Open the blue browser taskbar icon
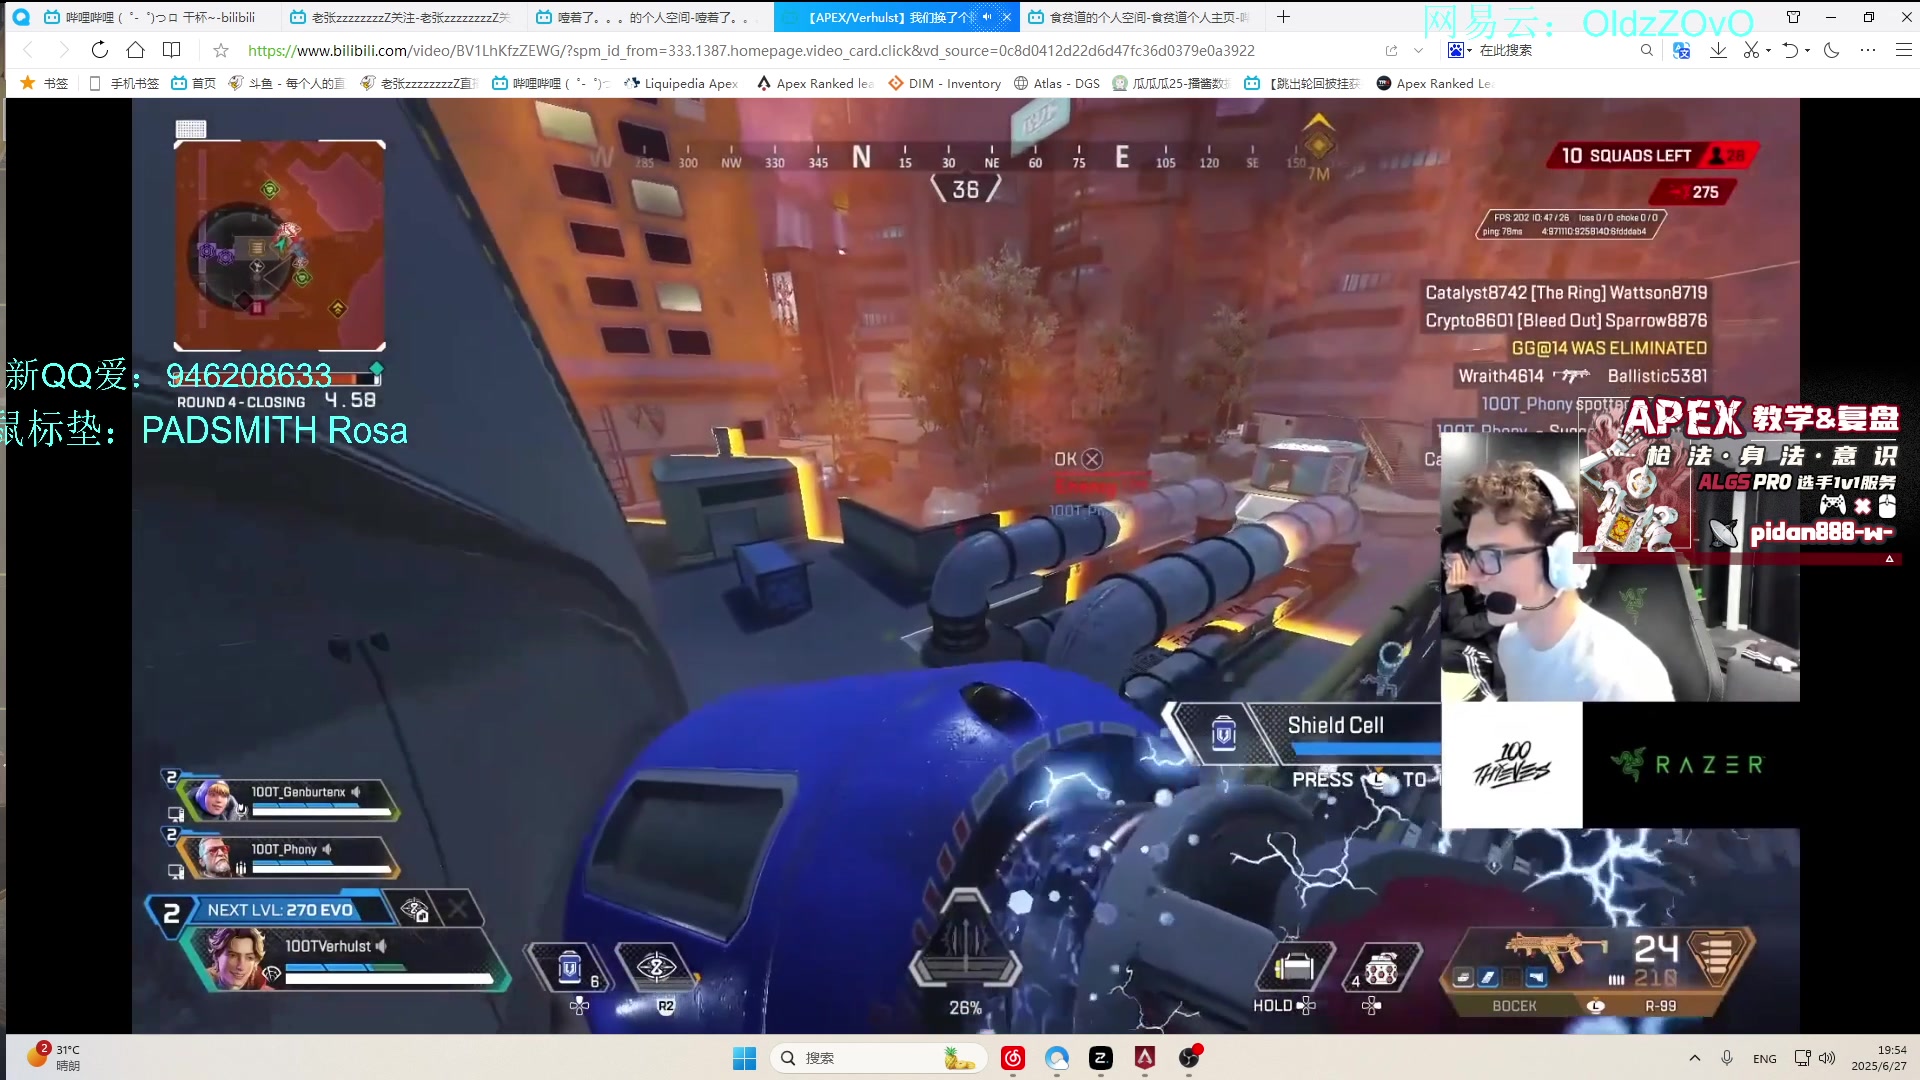Screen dimensions: 1920x1080 pos(1057,1058)
